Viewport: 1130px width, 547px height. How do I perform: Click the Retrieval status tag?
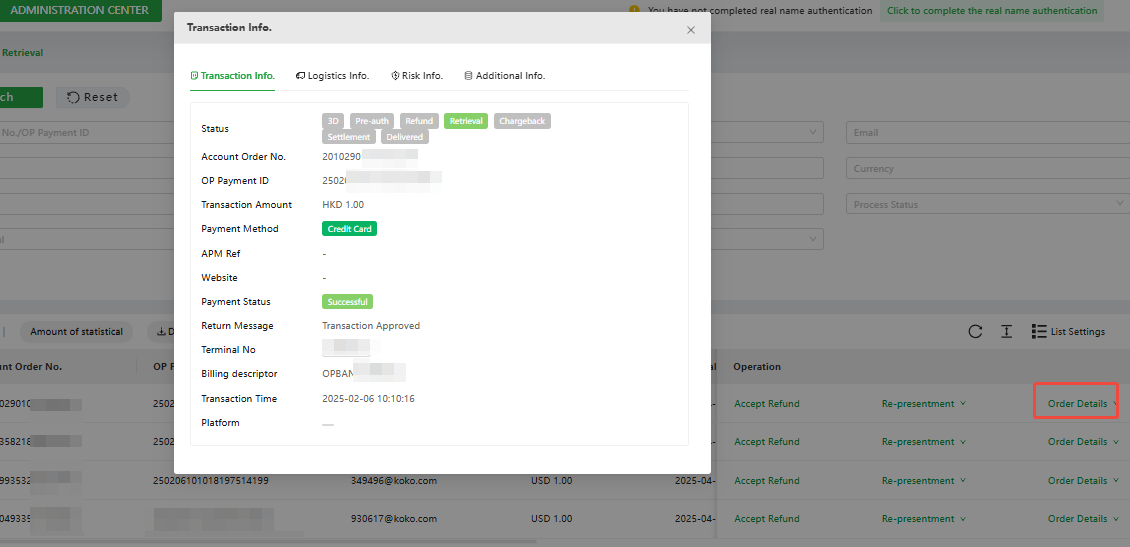pyautogui.click(x=466, y=121)
